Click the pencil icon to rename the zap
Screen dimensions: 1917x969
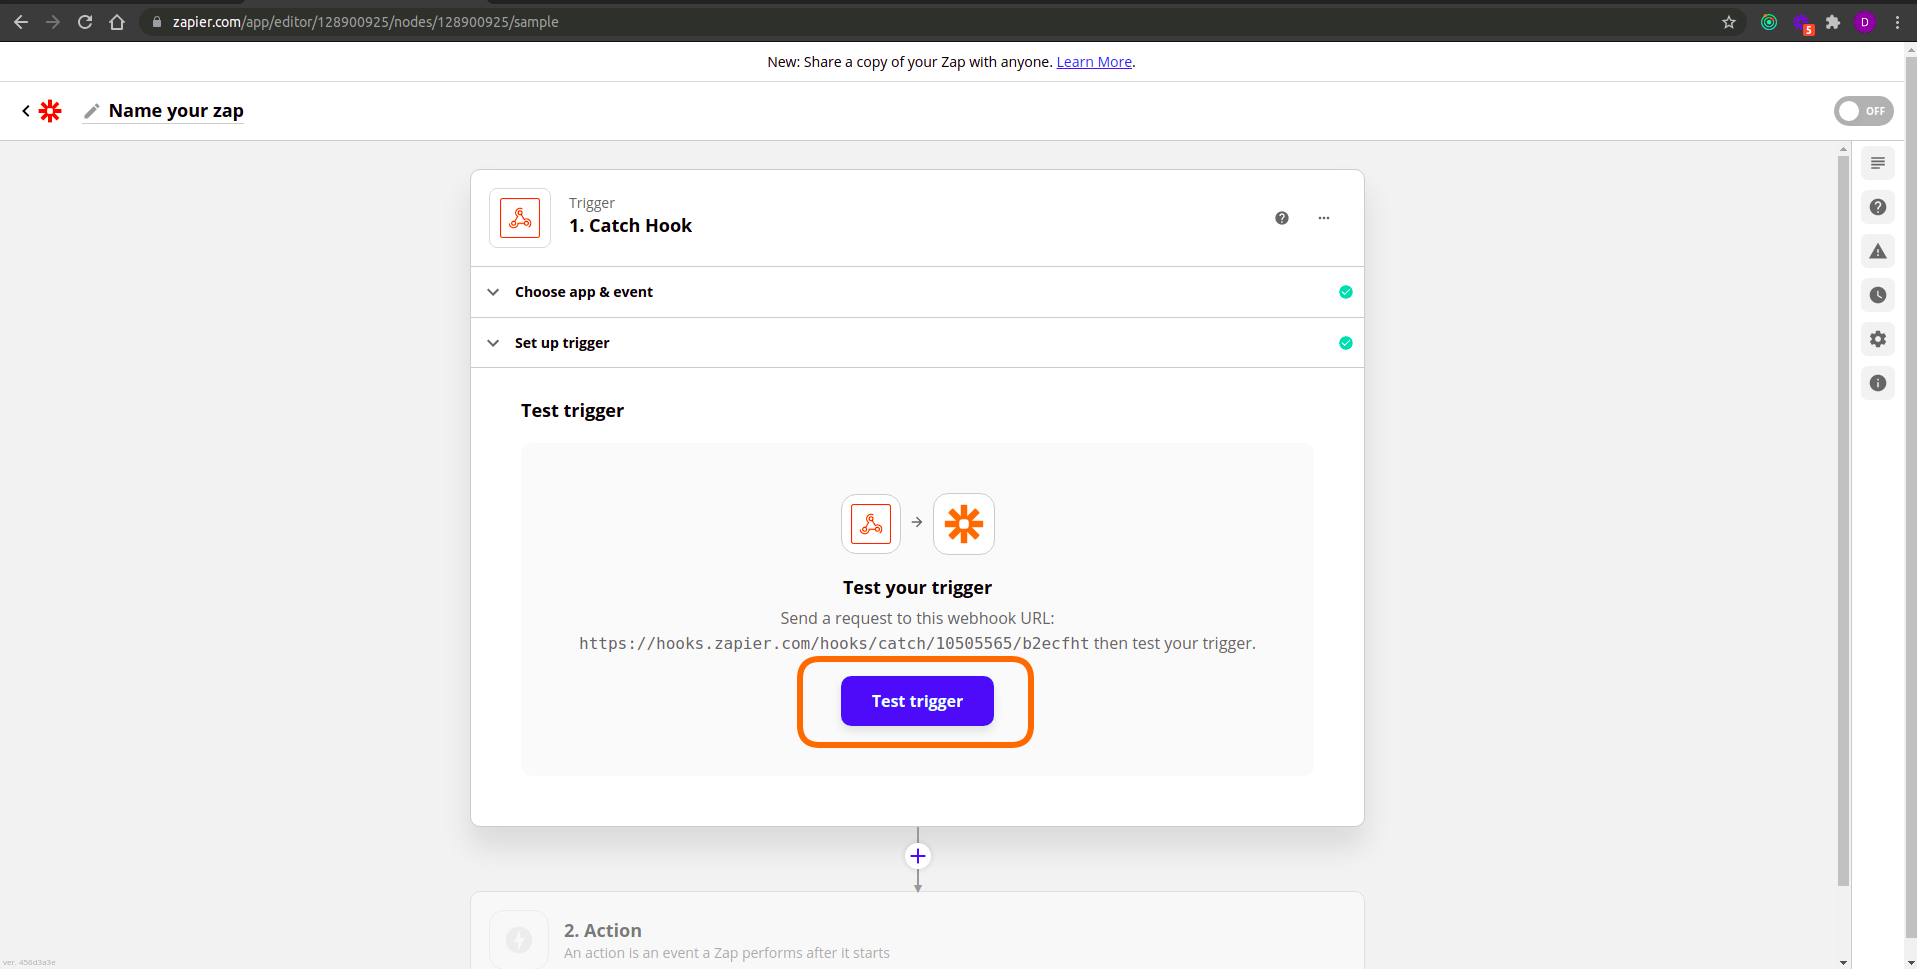tap(92, 111)
